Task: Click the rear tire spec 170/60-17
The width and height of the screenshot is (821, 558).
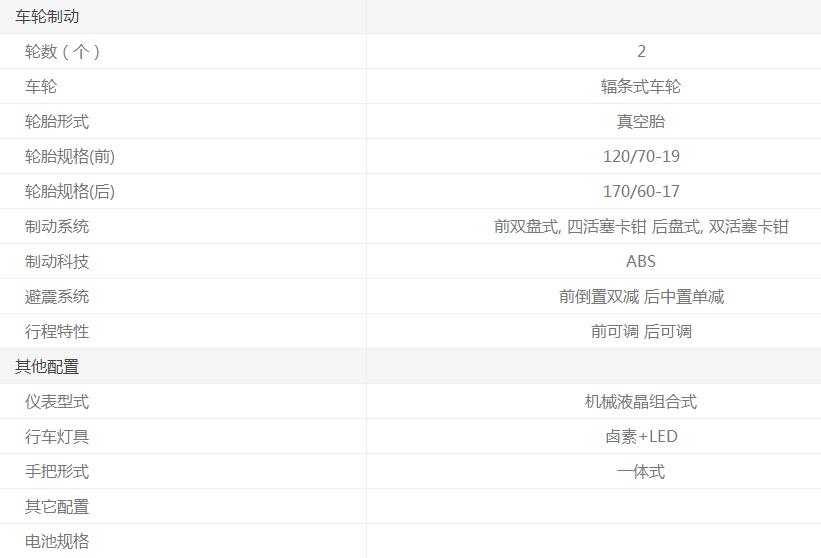Action: [641, 191]
